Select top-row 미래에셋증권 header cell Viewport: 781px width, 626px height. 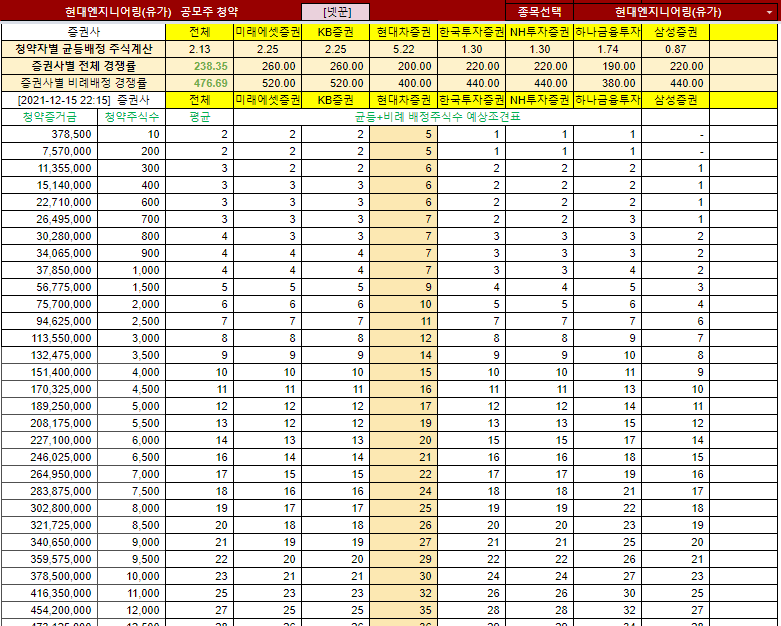(x=267, y=32)
